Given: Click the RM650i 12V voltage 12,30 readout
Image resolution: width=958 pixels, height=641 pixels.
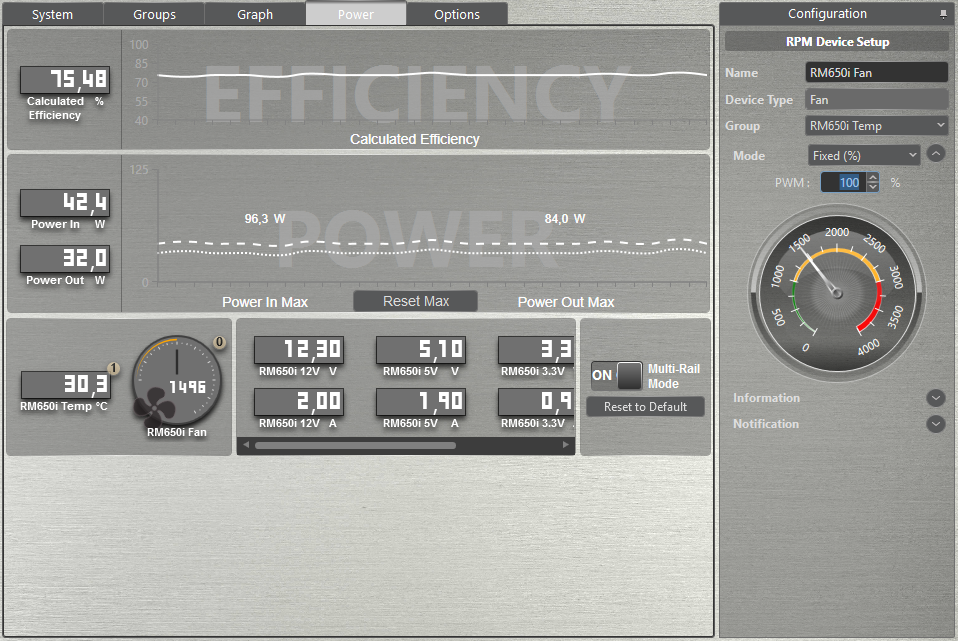Looking at the screenshot, I should 299,350.
